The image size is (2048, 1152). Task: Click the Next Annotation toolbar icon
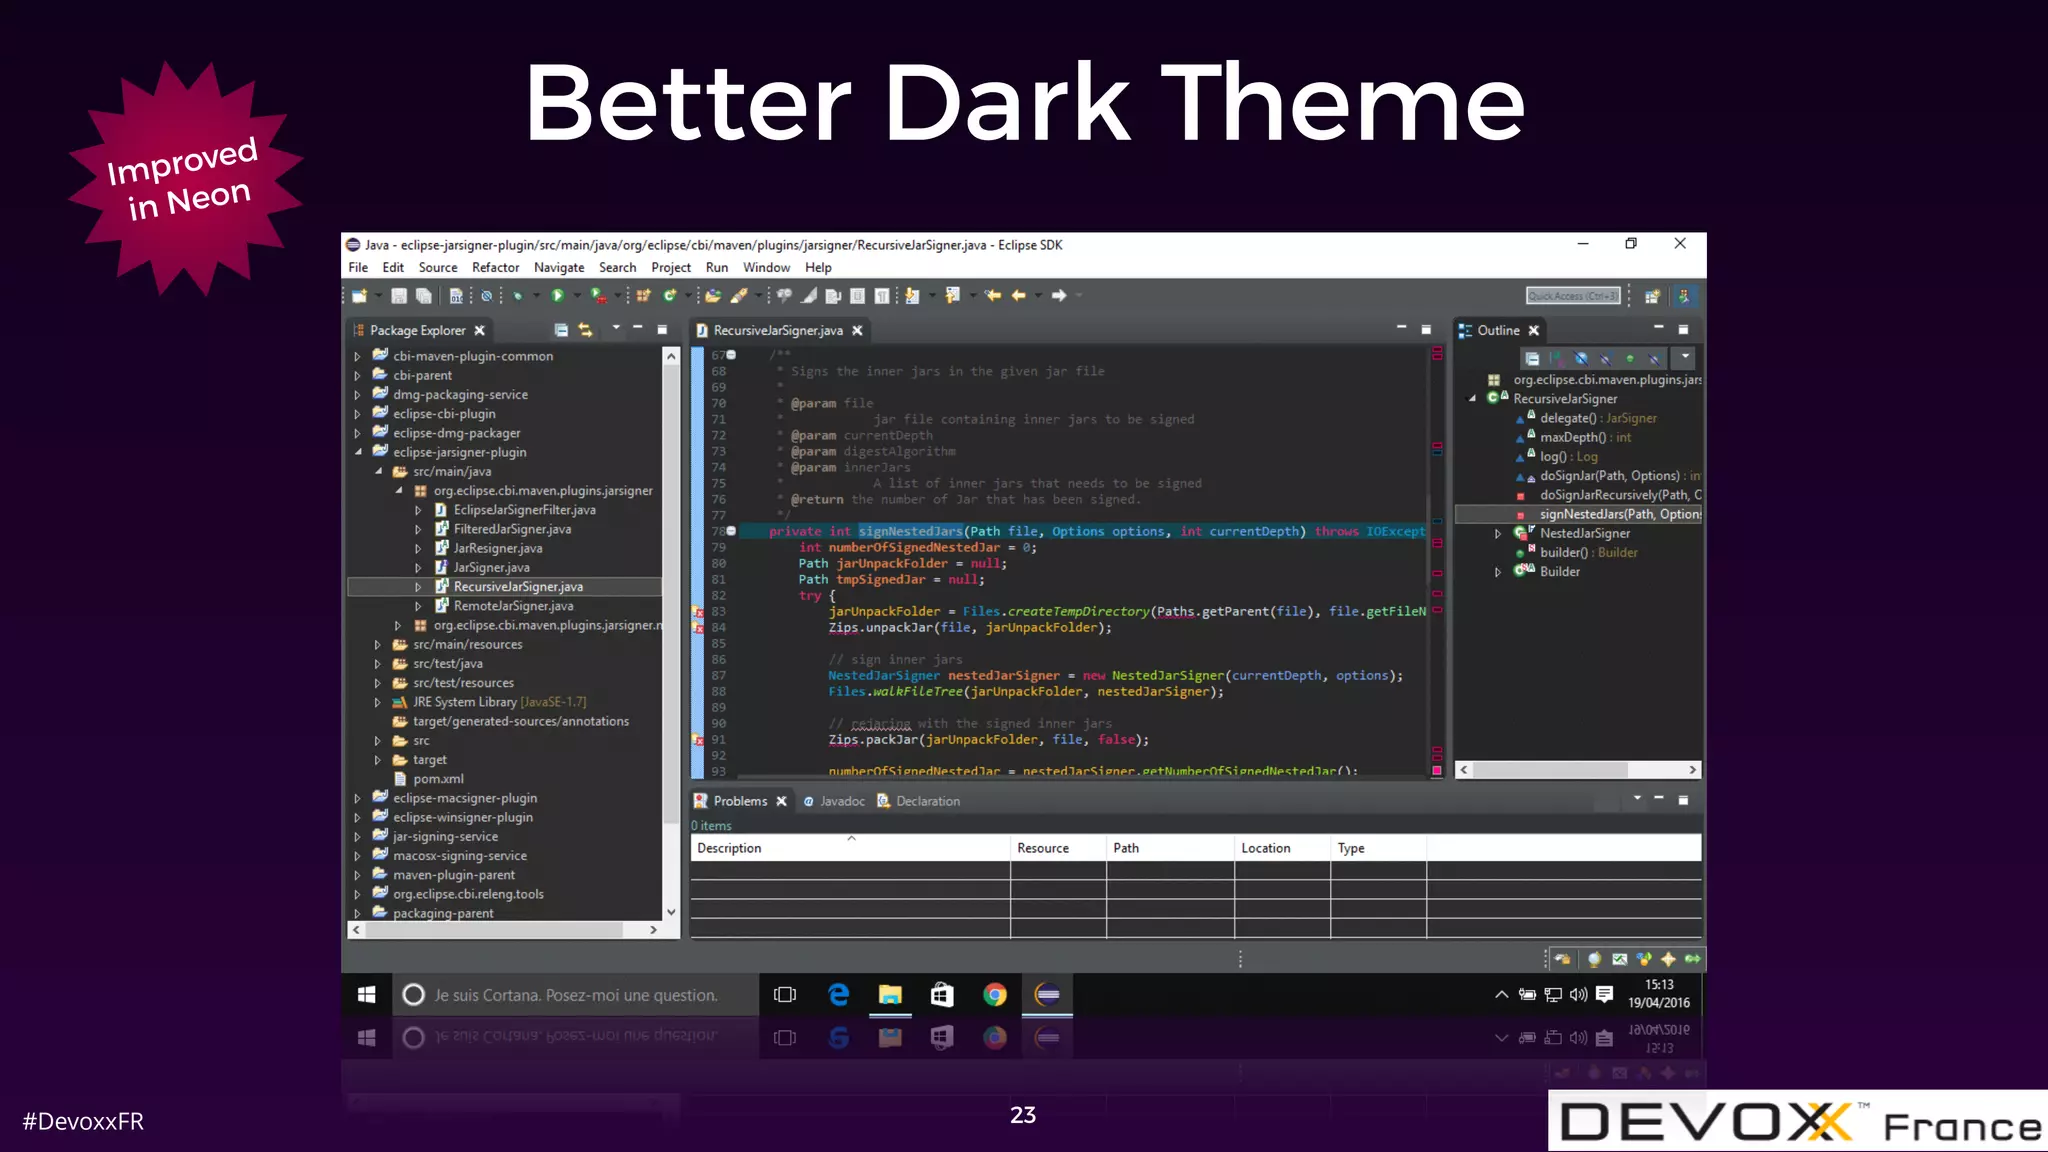912,296
